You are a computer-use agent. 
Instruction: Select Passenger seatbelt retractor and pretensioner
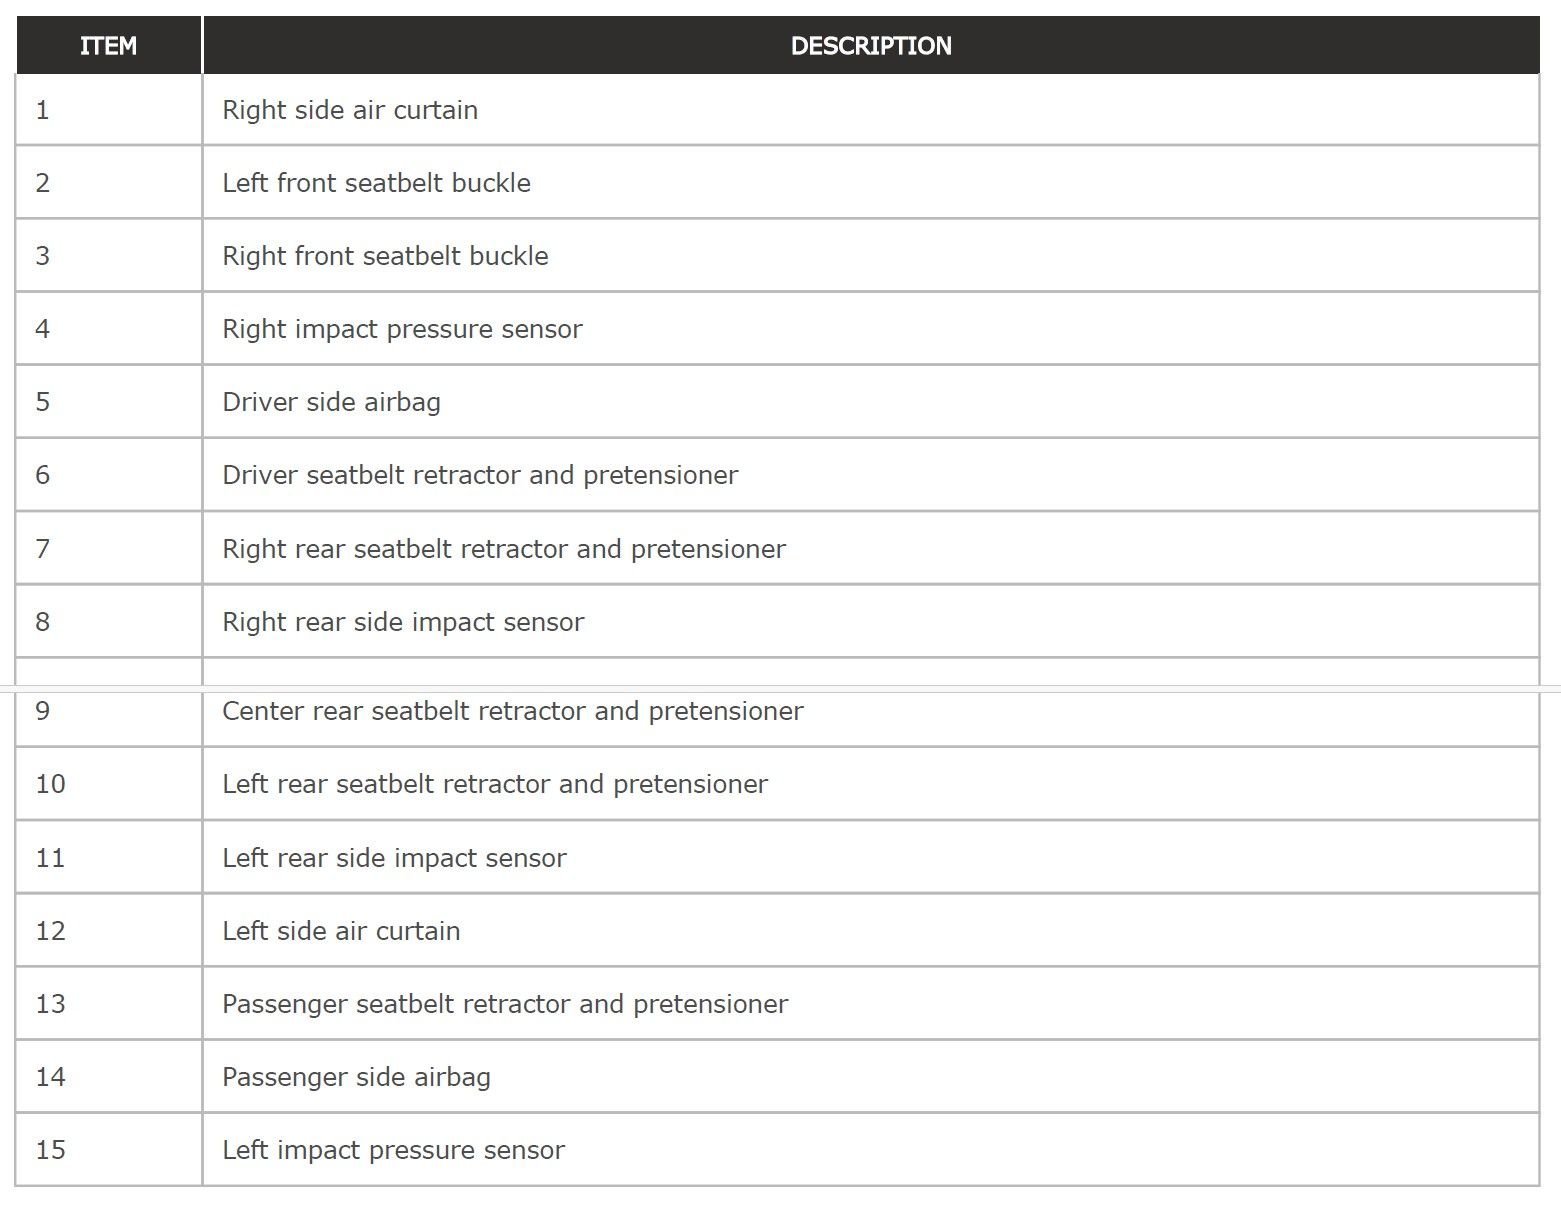pyautogui.click(x=505, y=1004)
